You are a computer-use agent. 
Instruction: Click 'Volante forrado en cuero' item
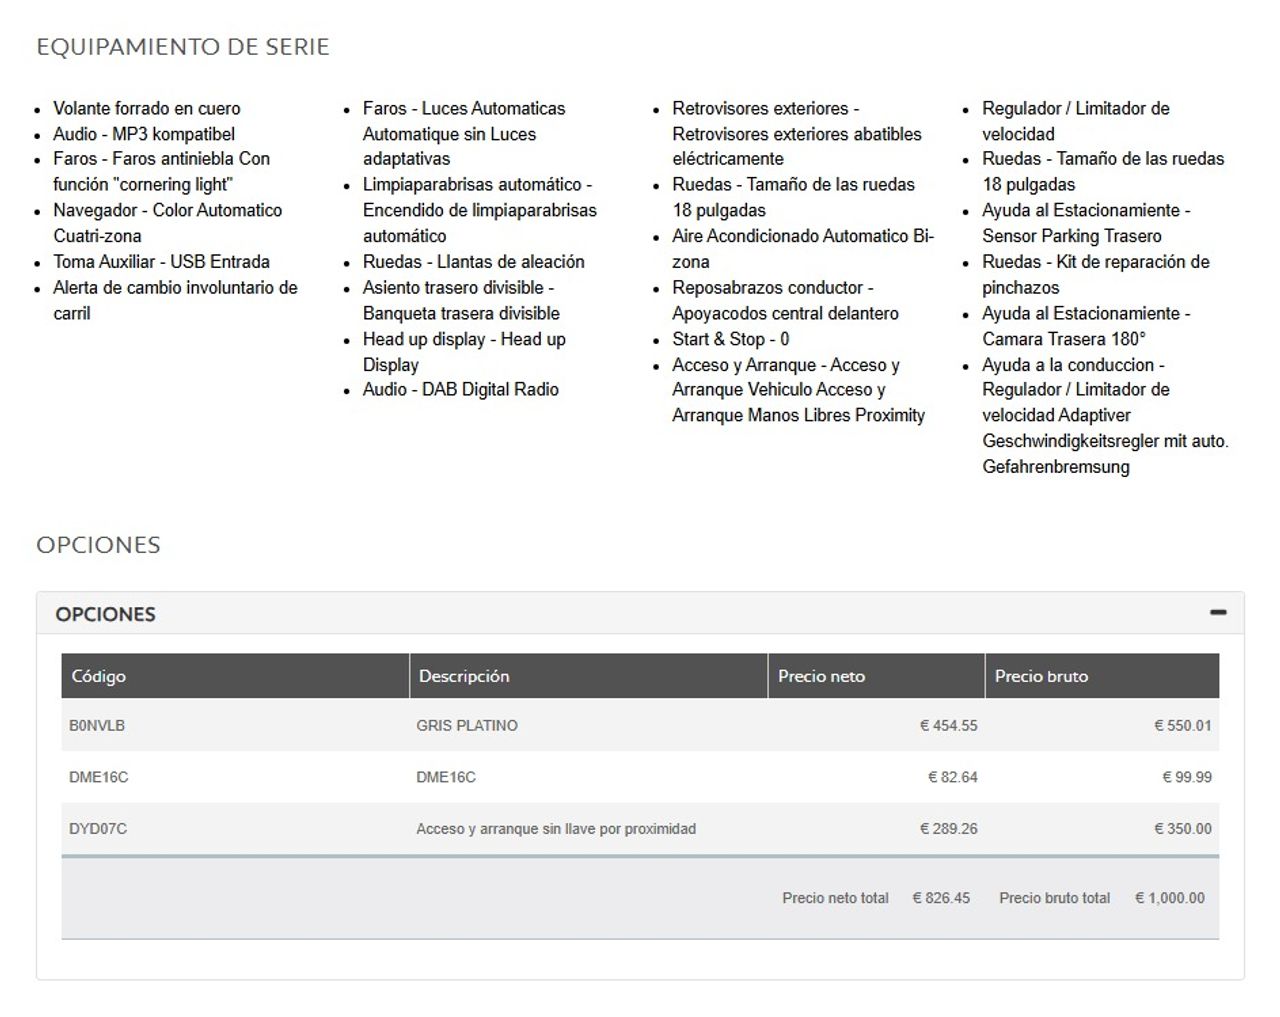[x=147, y=108]
